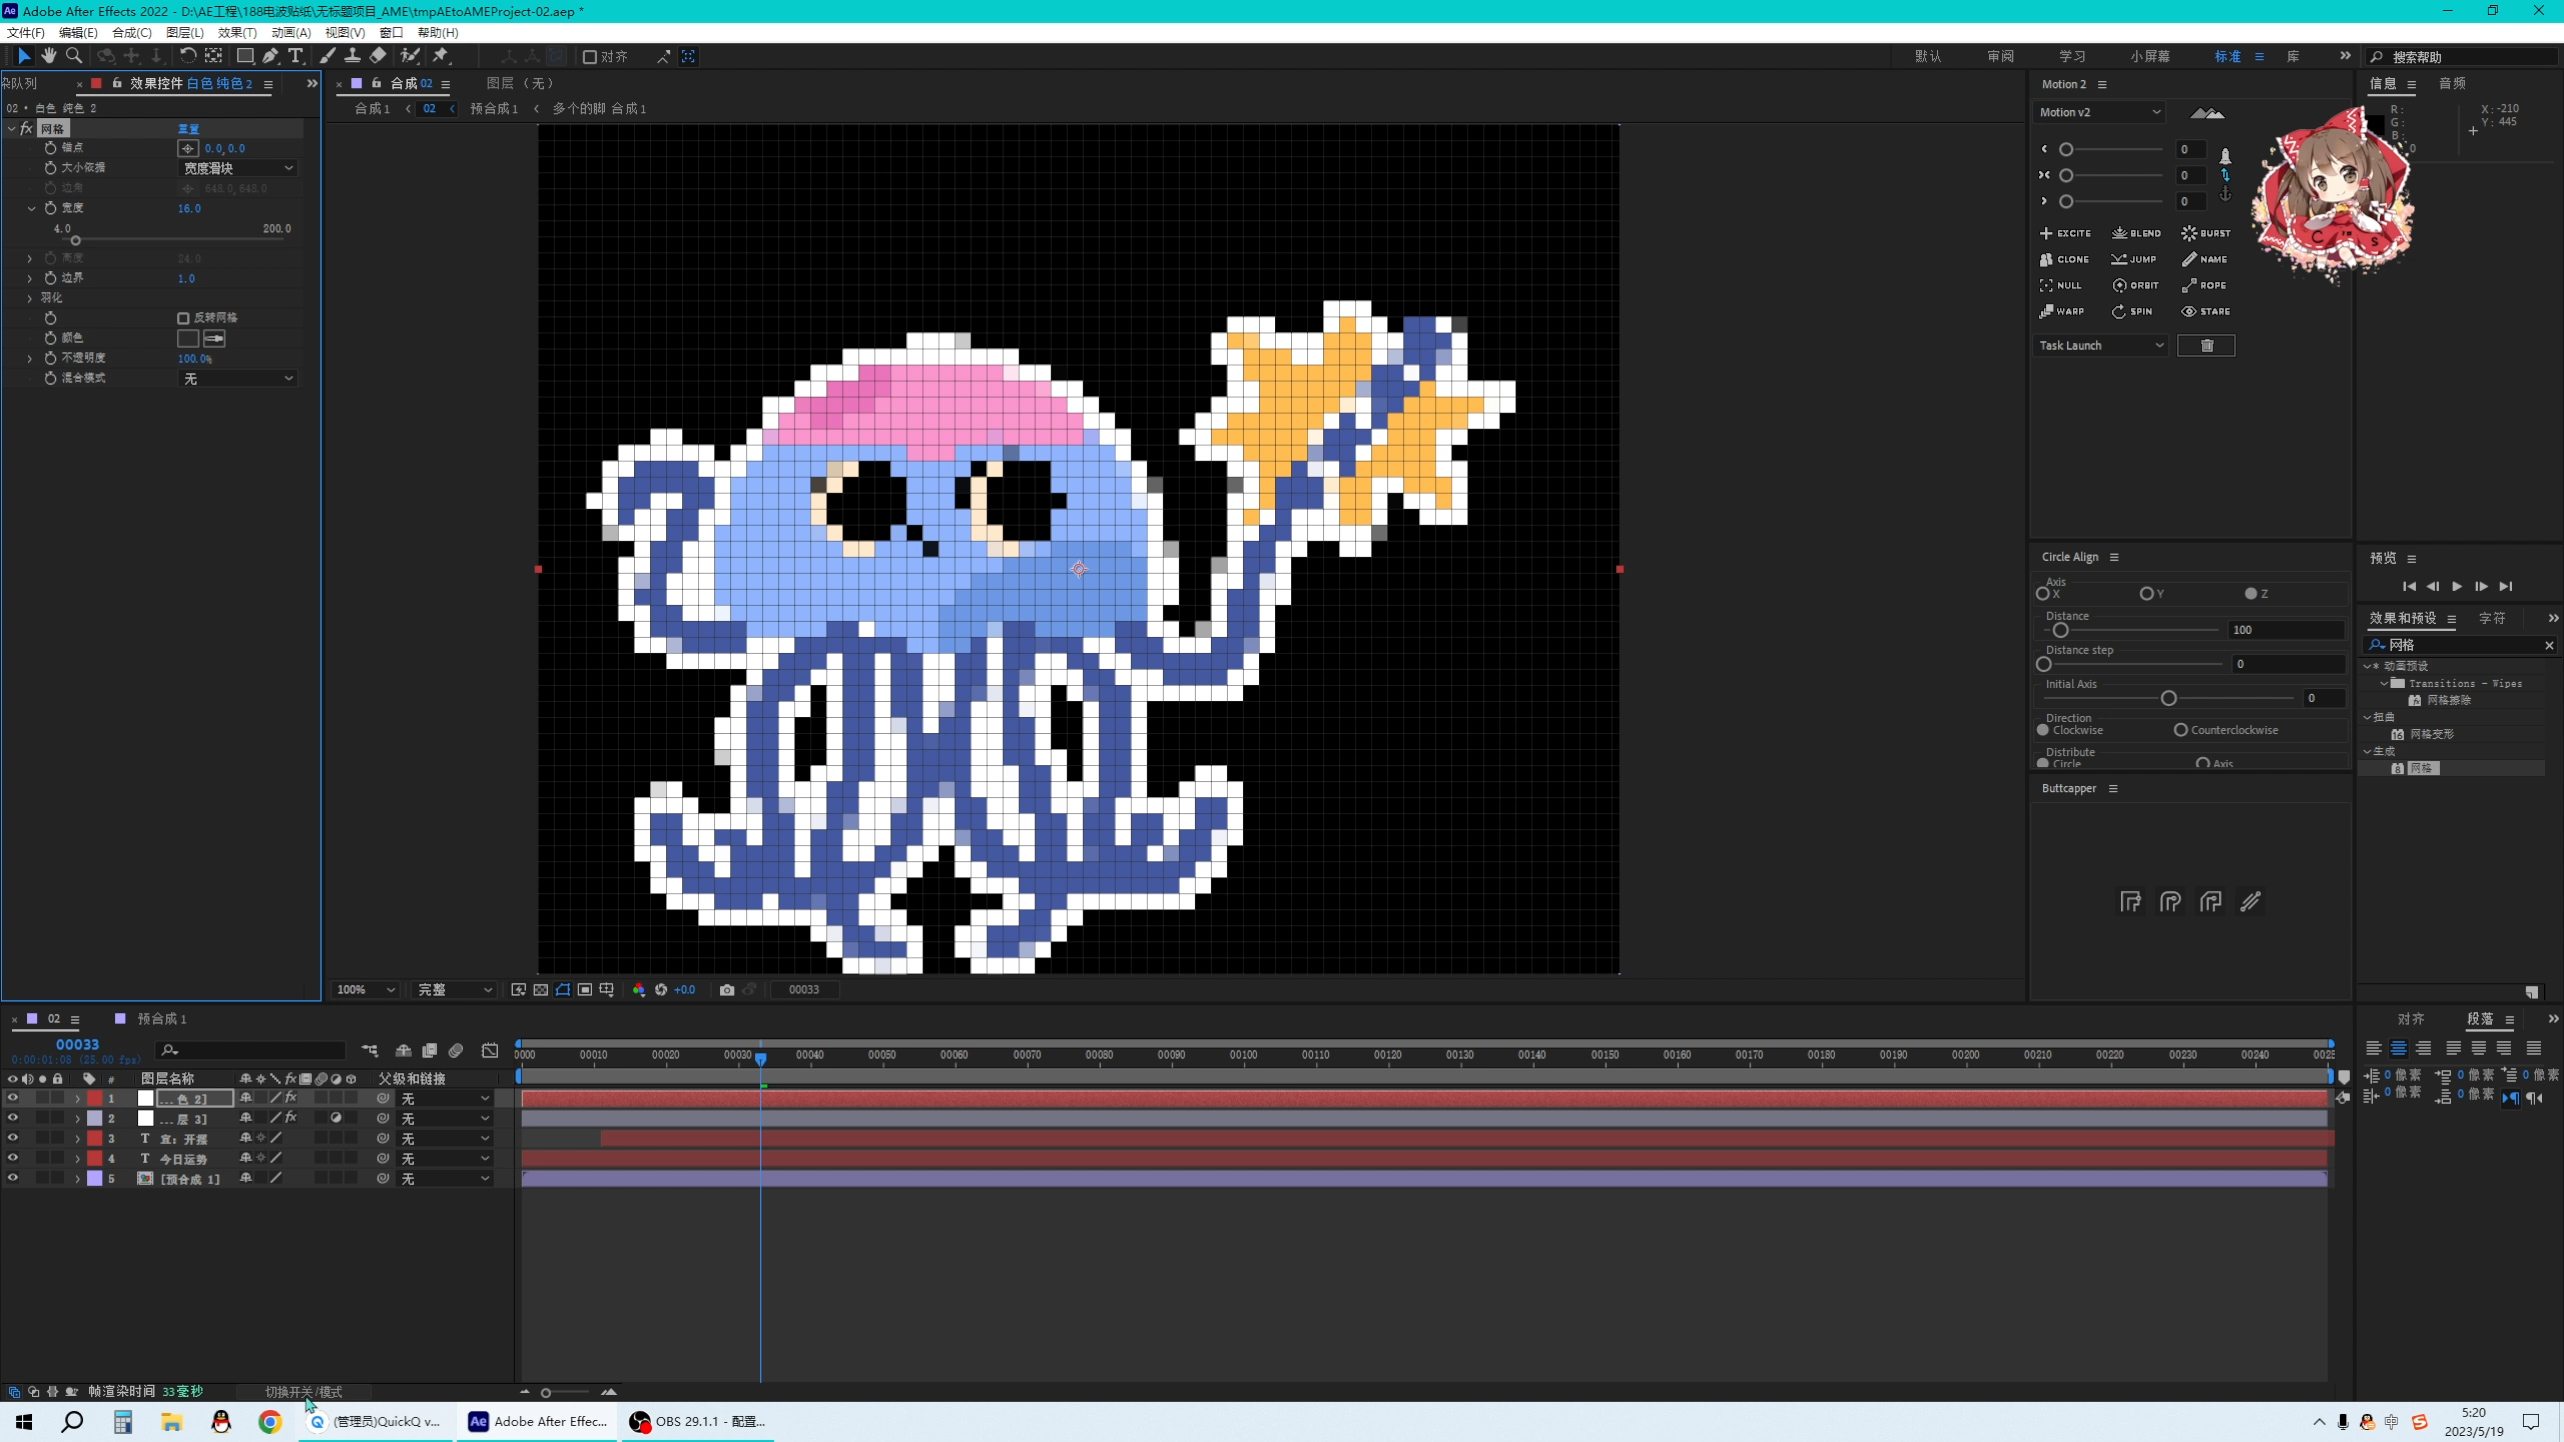The height and width of the screenshot is (1442, 2564).
Task: Click the 预合成 1 breadcrumb in the viewer
Action: point(494,109)
